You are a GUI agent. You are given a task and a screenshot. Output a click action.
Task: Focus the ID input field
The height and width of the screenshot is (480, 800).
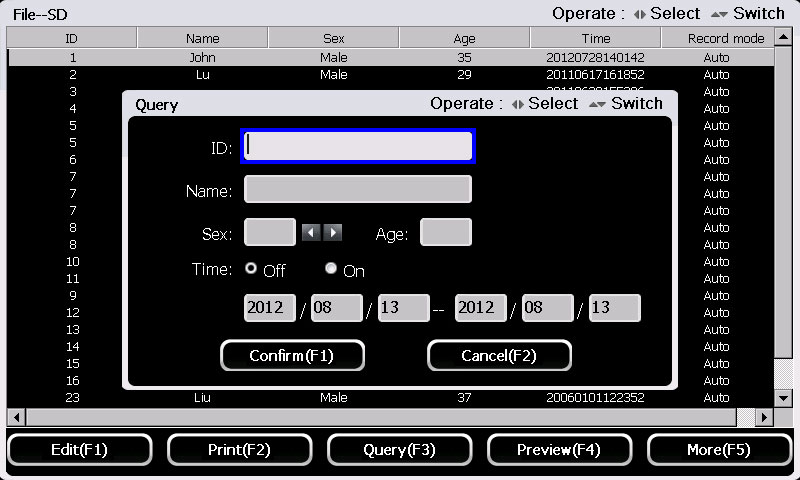(357, 146)
